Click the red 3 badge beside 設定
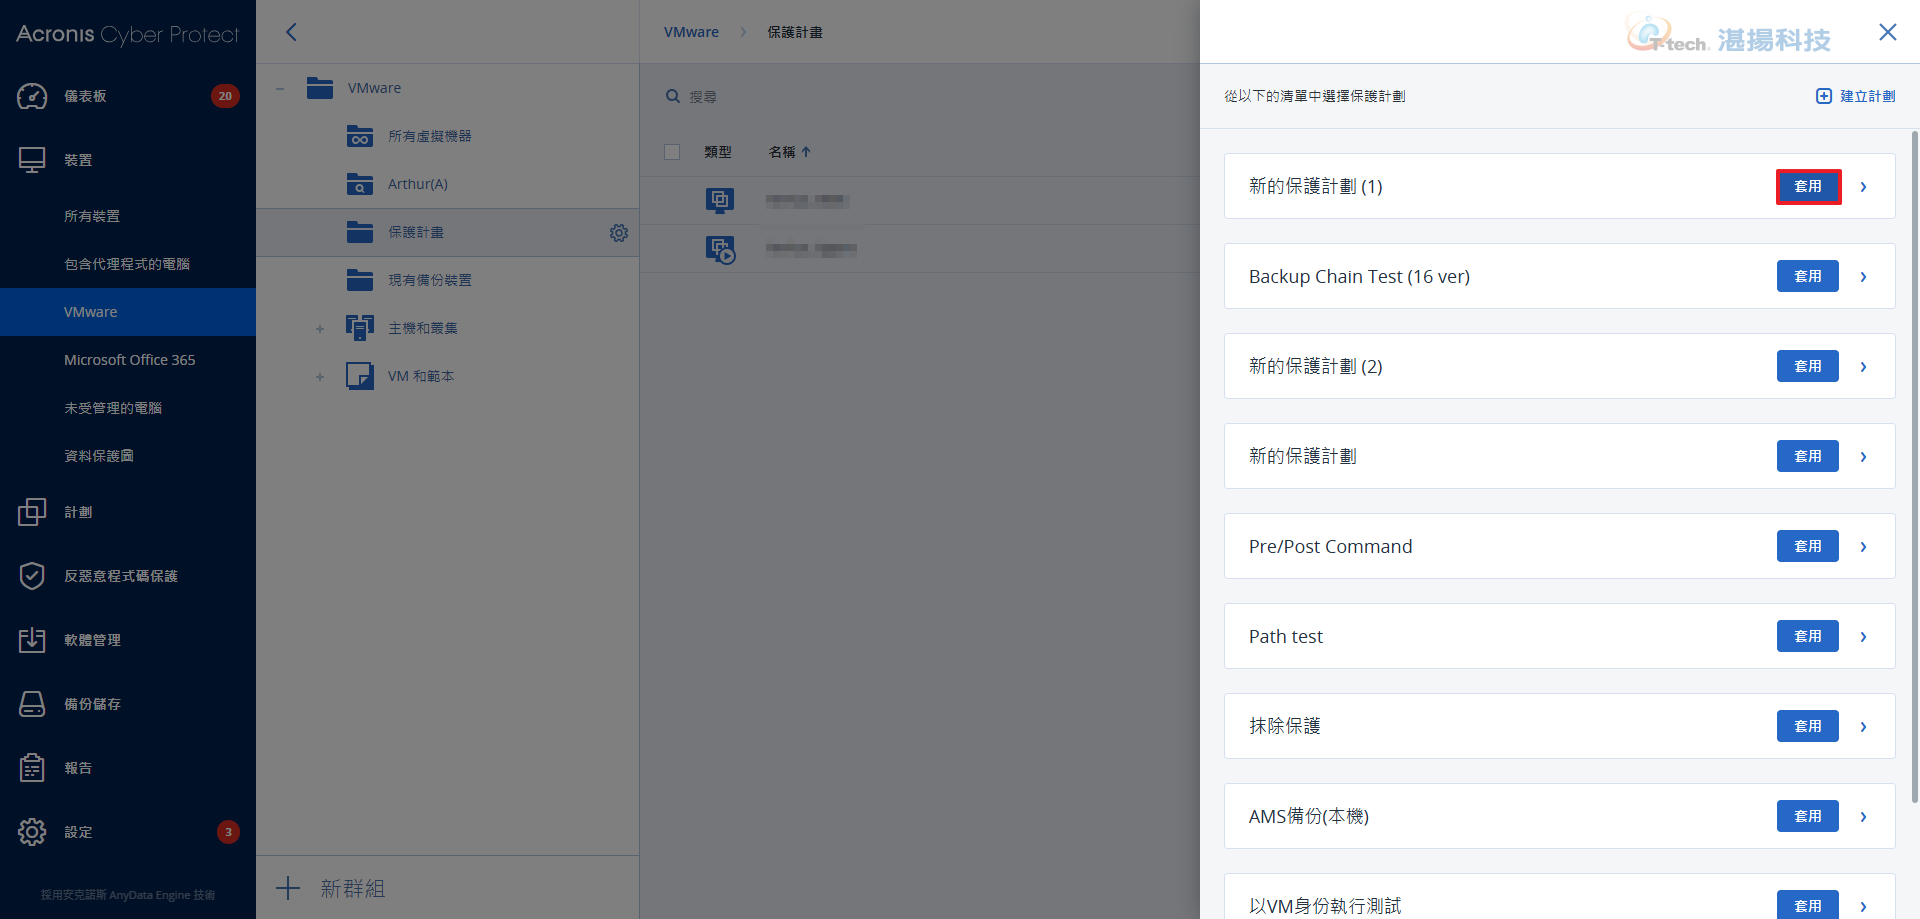Viewport: 1920px width, 919px height. [228, 832]
